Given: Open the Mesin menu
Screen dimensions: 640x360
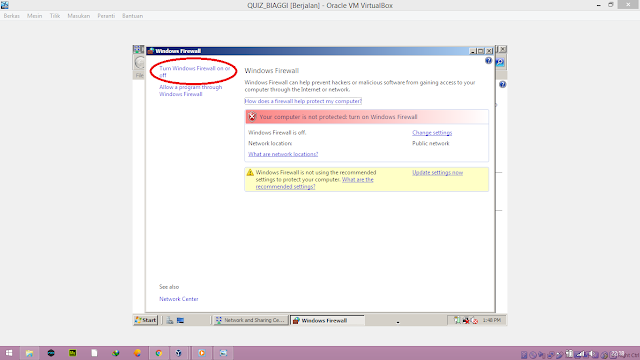Looking at the screenshot, I should 34,16.
